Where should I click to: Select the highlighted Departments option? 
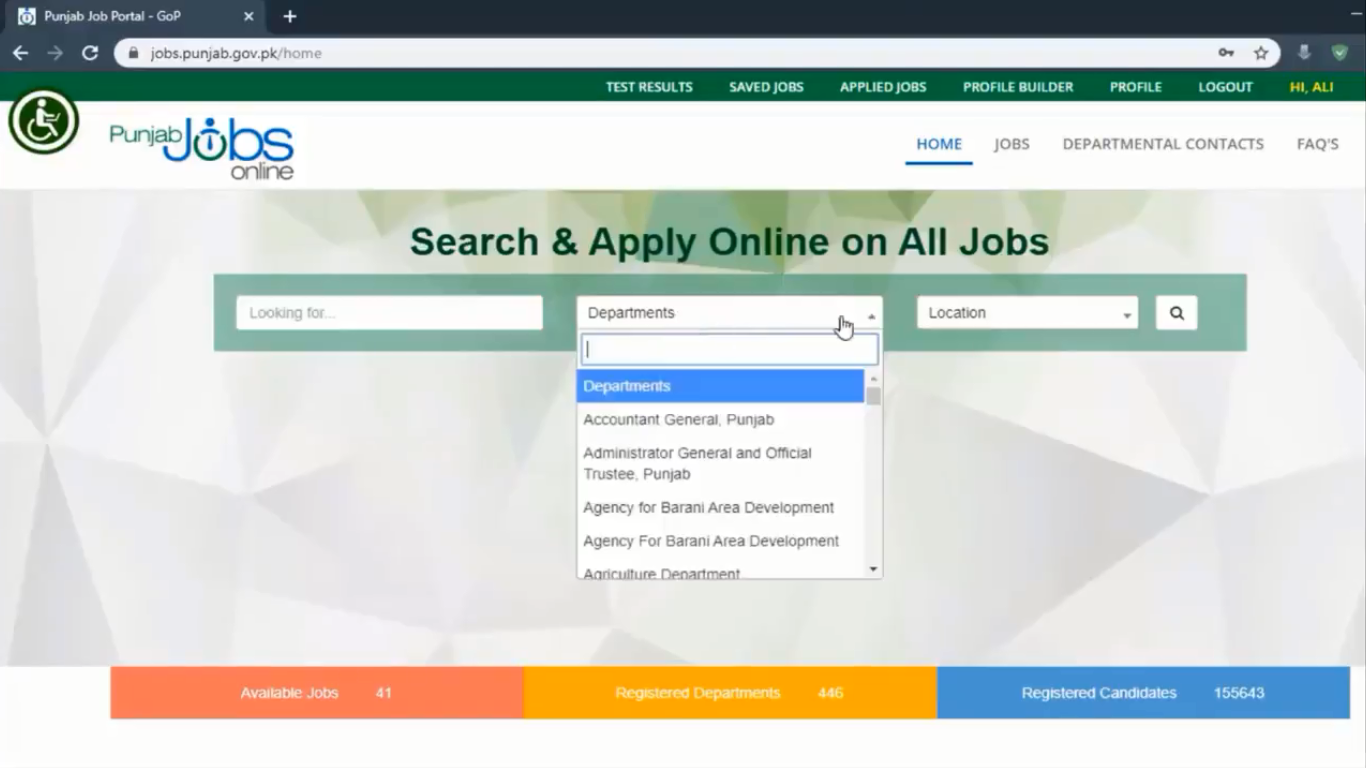[720, 386]
